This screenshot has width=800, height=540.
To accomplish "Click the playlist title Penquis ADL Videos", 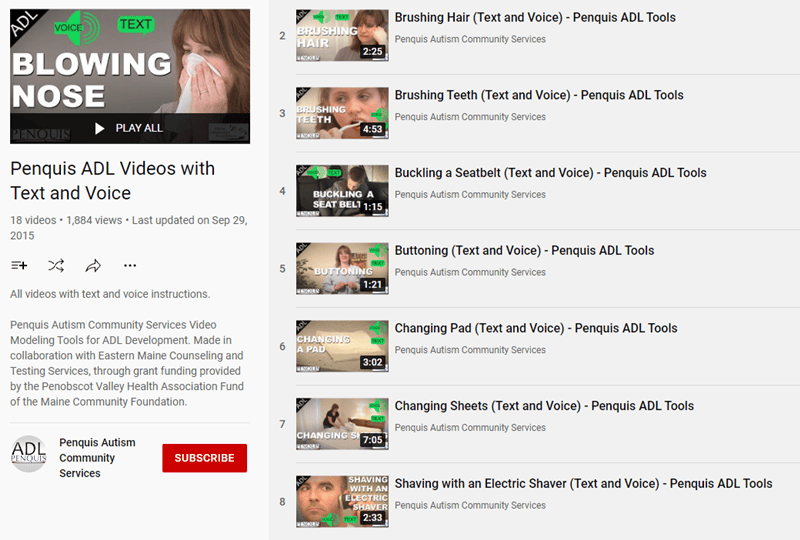I will click(113, 181).
